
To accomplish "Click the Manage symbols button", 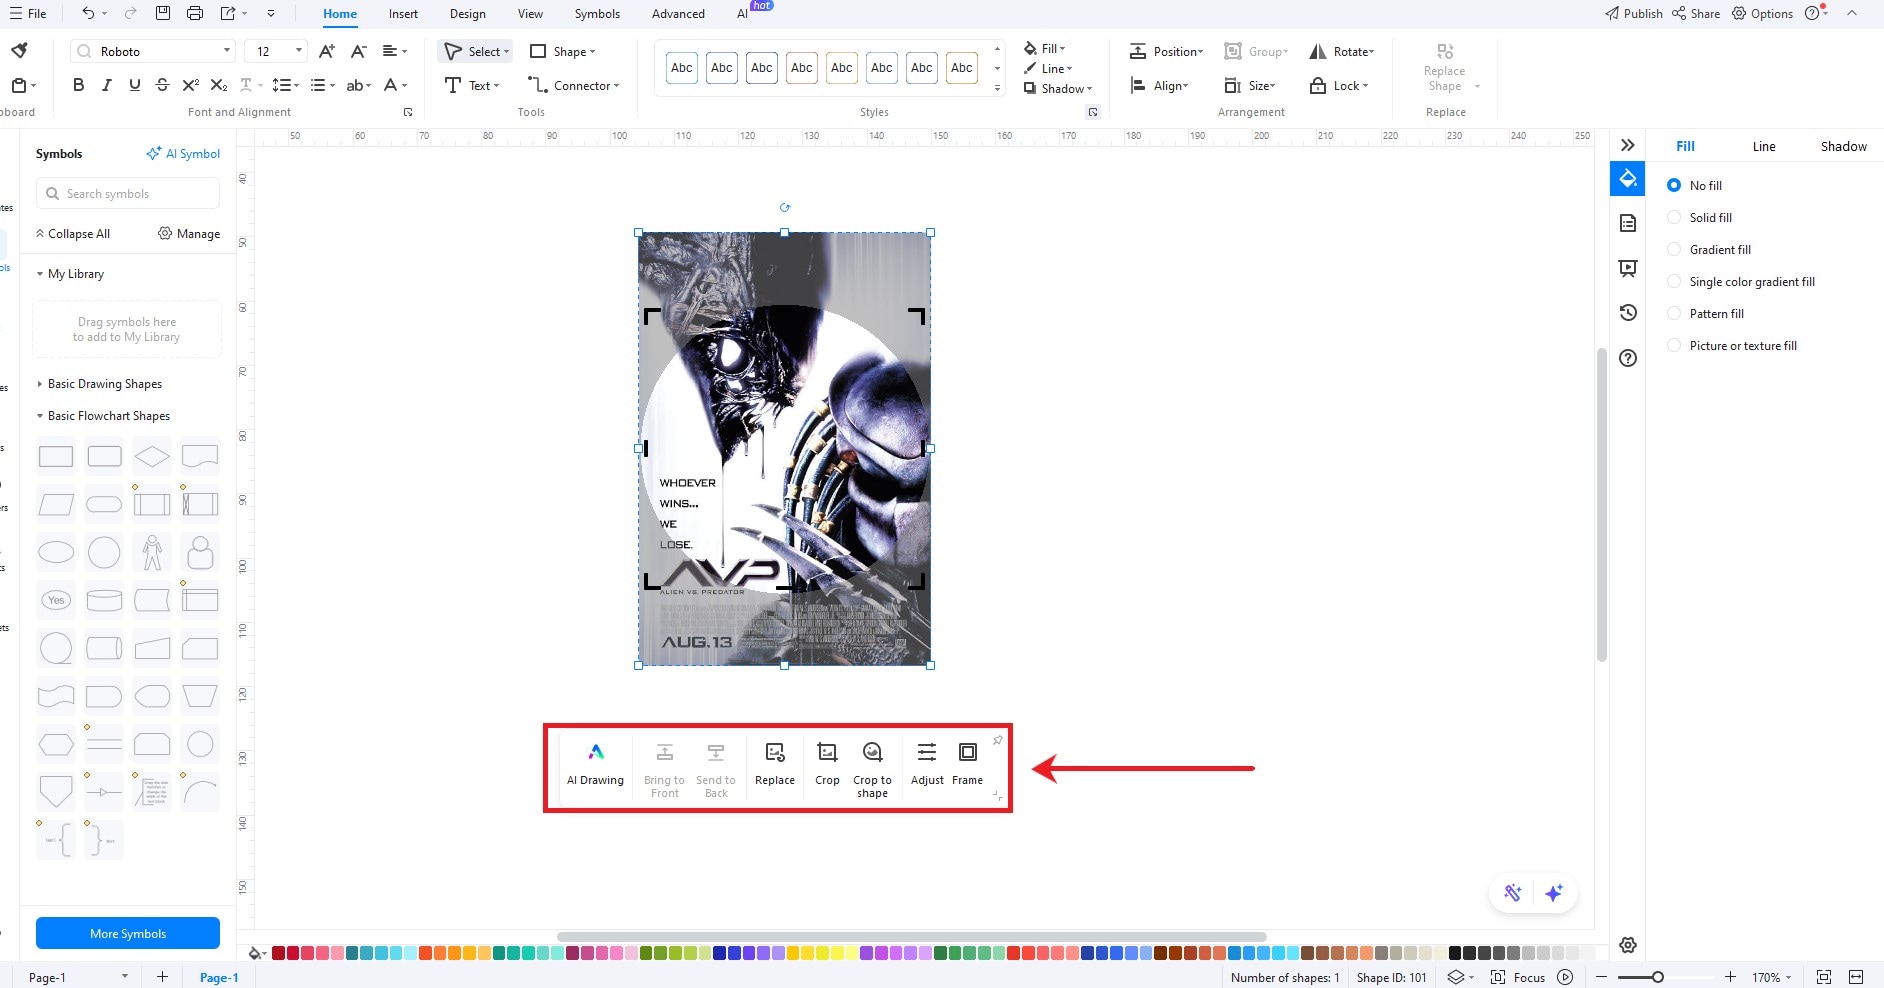I will [x=189, y=233].
